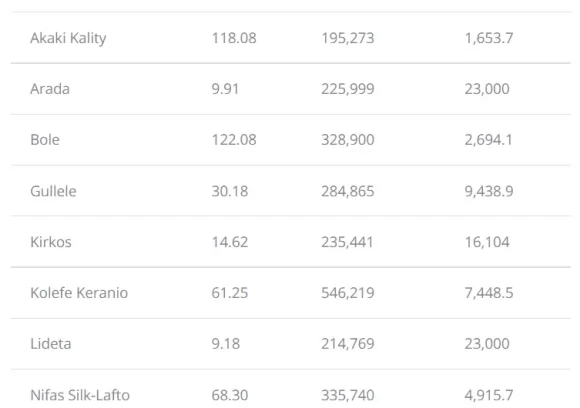Click population value 546,219
This screenshot has width=580, height=408.
(348, 293)
